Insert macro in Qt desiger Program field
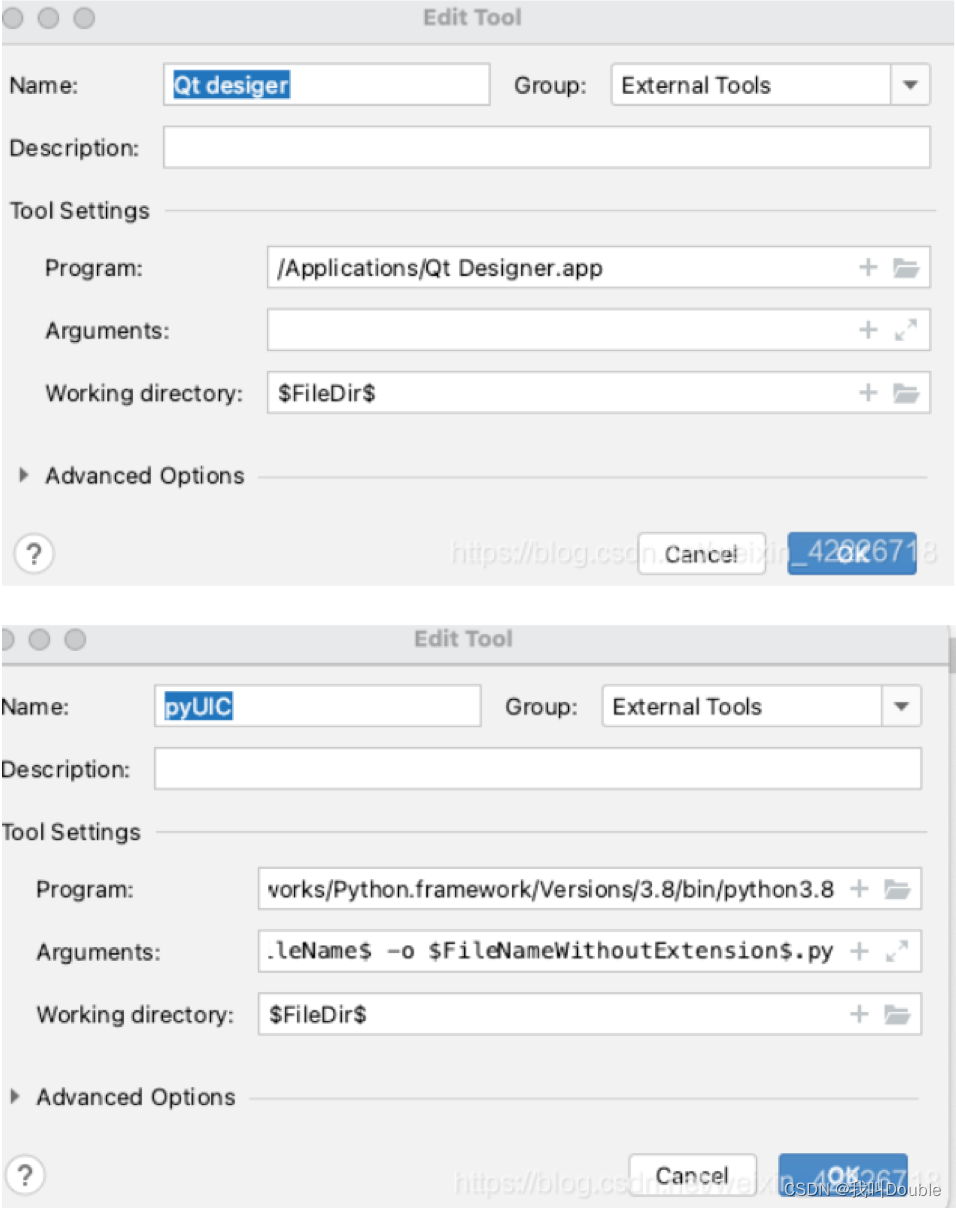The width and height of the screenshot is (956, 1208). coord(868,268)
